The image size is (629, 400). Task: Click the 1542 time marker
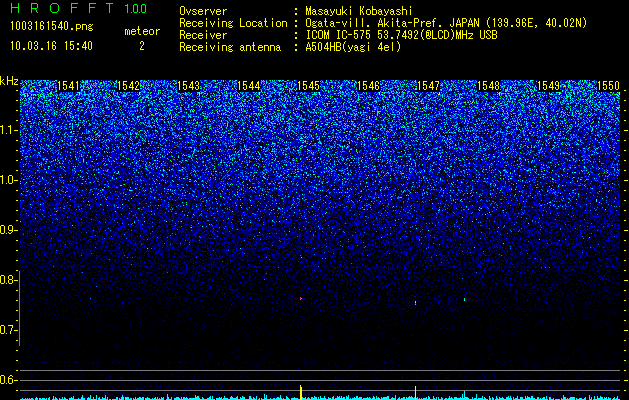pyautogui.click(x=128, y=86)
